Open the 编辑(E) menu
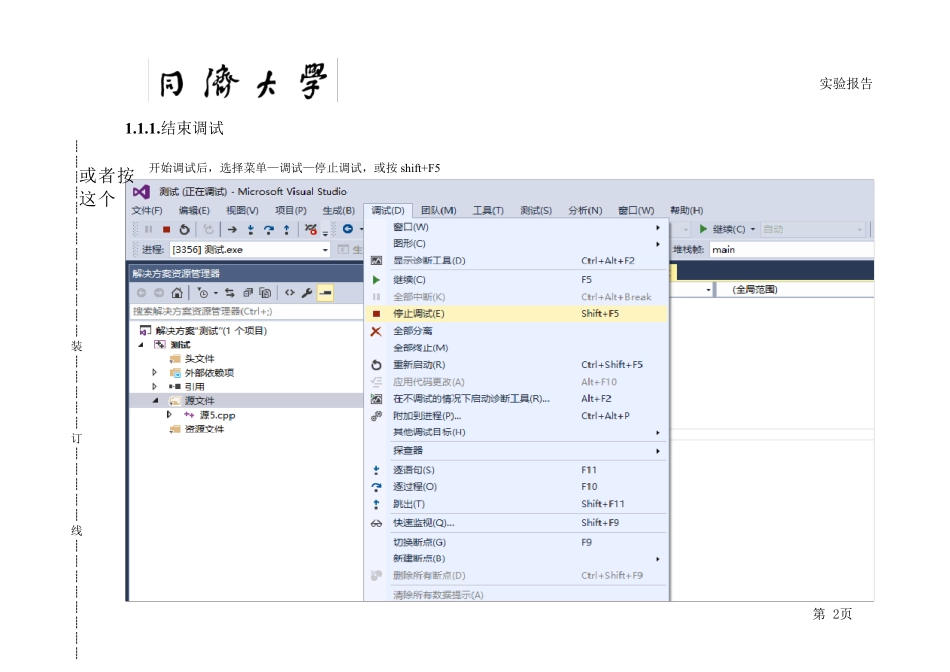The height and width of the screenshot is (672, 950). tap(194, 210)
